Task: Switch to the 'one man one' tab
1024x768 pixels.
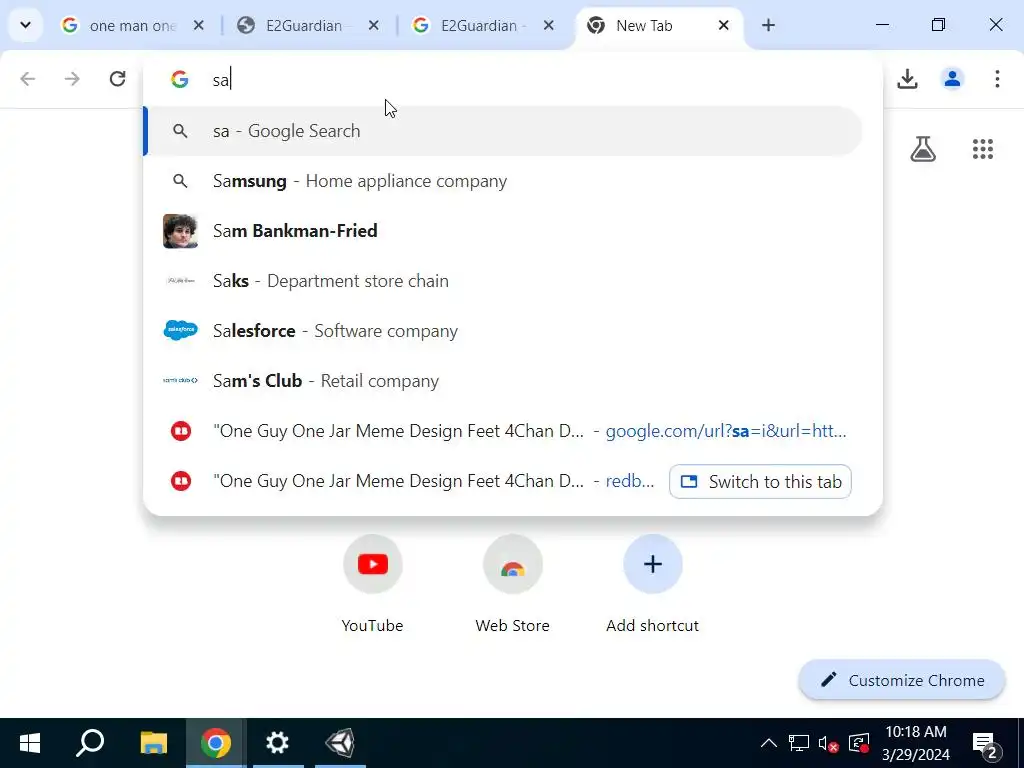Action: [x=133, y=25]
